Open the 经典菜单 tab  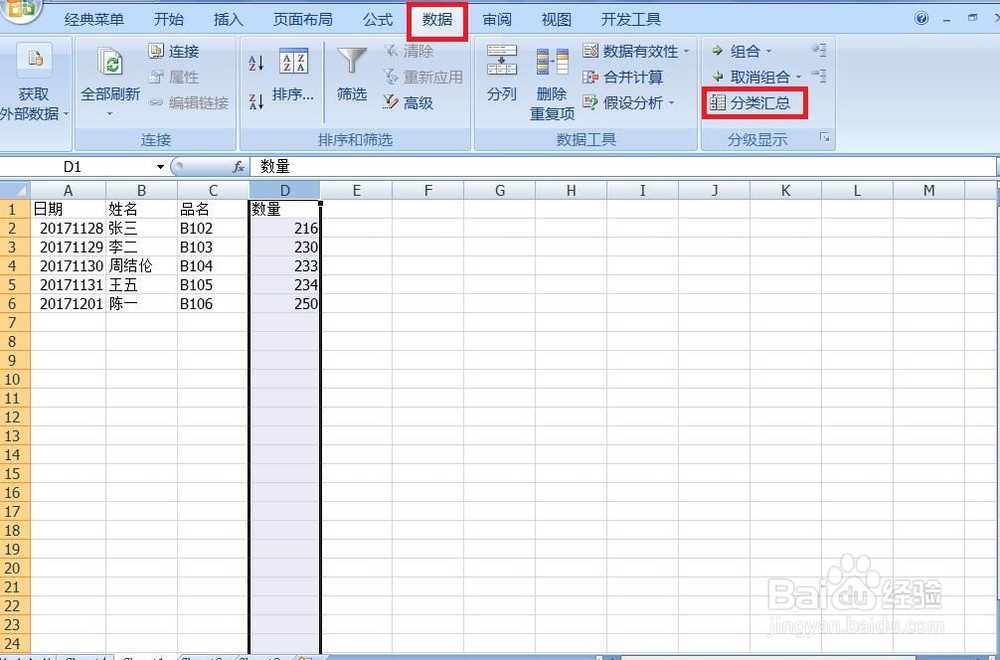tap(94, 20)
